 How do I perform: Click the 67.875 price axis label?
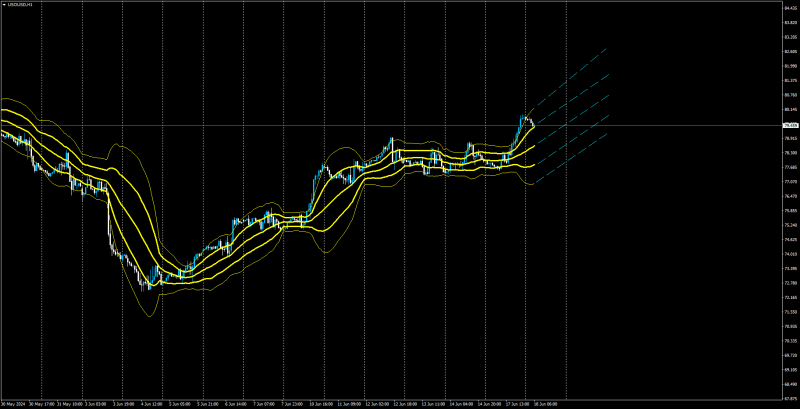tap(791, 399)
